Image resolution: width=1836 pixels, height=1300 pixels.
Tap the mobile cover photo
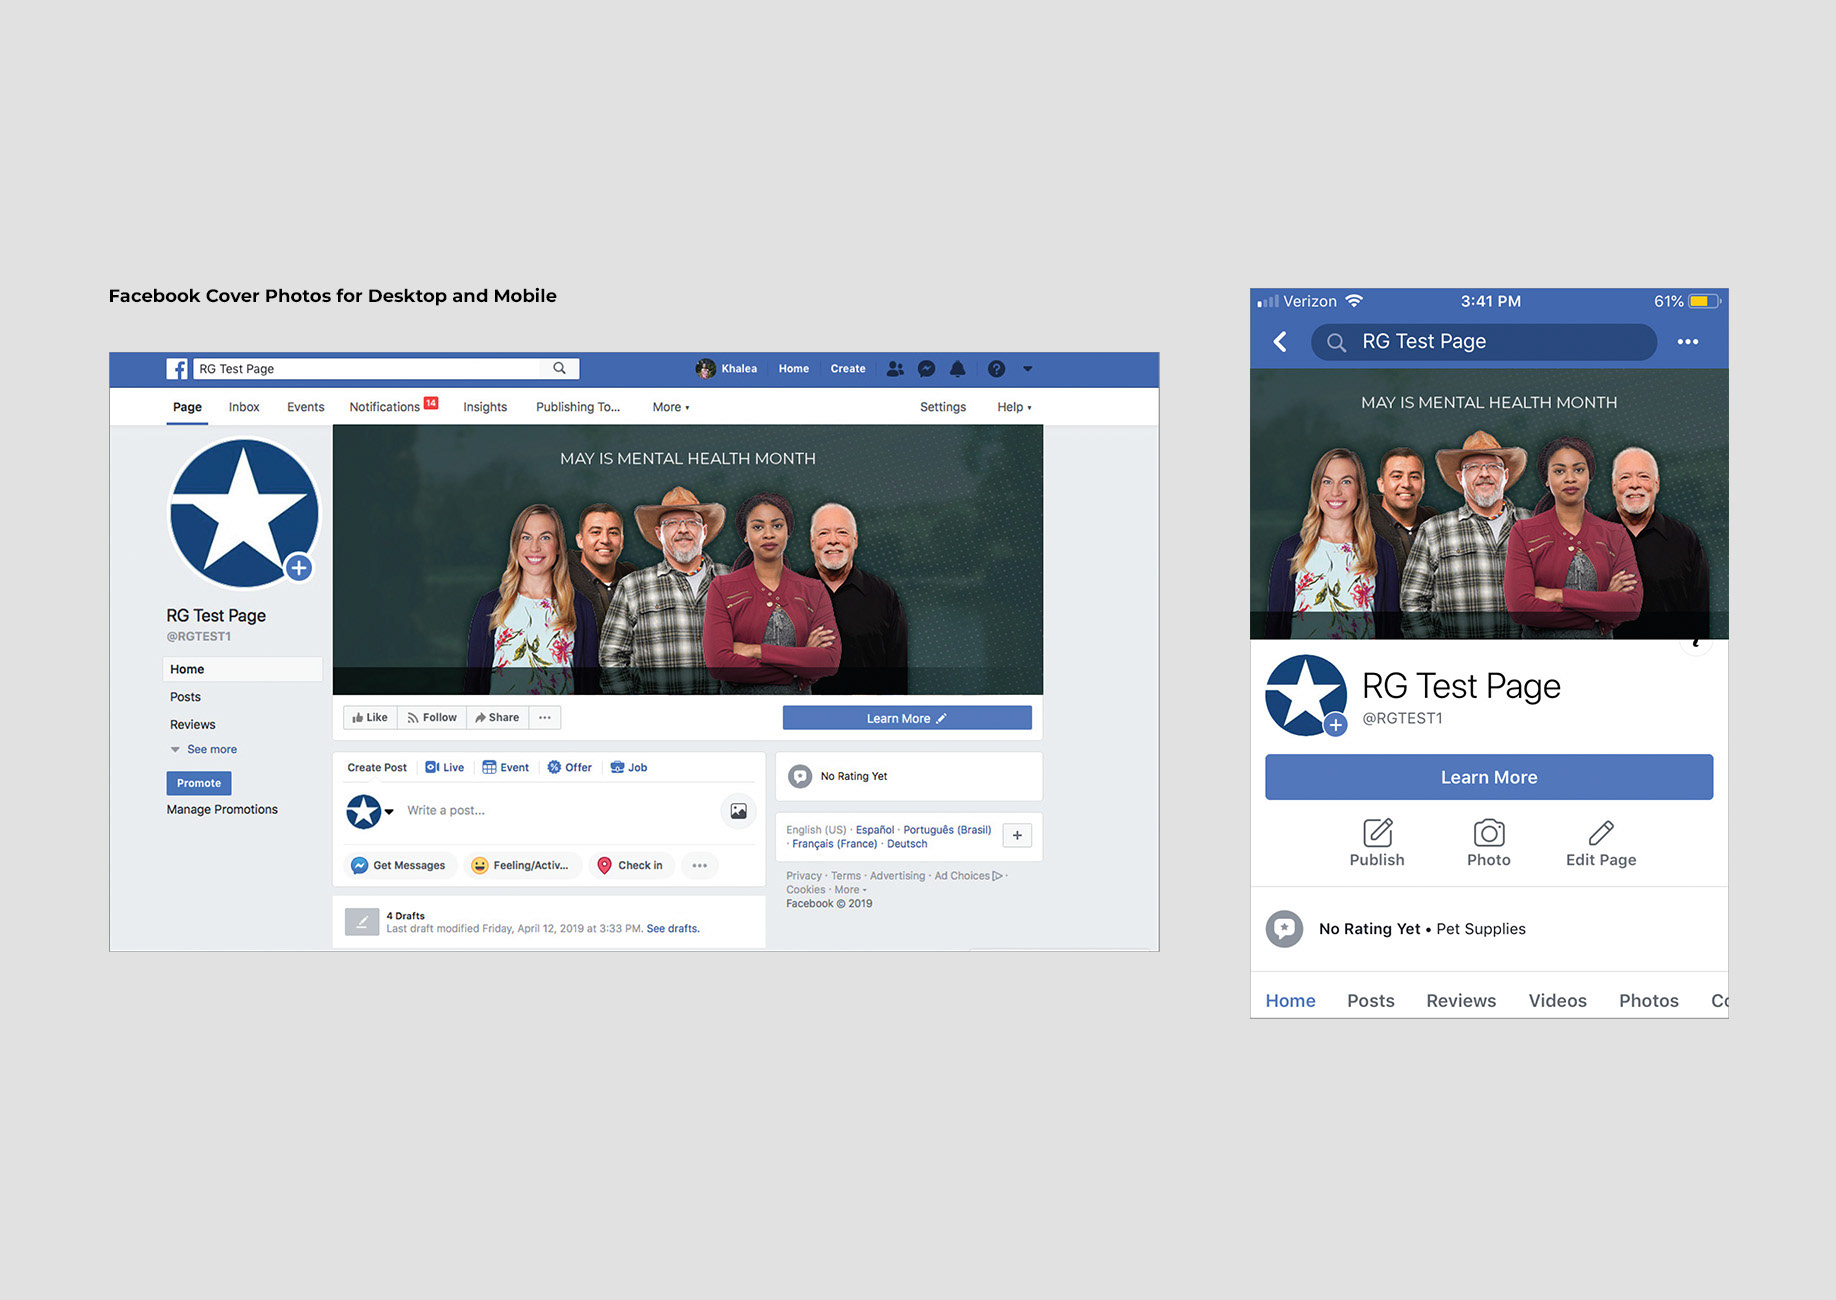point(1489,504)
